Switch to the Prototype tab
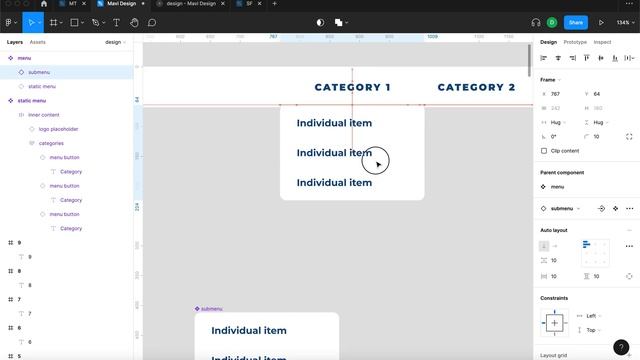Viewport: 640px width, 360px height. pos(575,42)
